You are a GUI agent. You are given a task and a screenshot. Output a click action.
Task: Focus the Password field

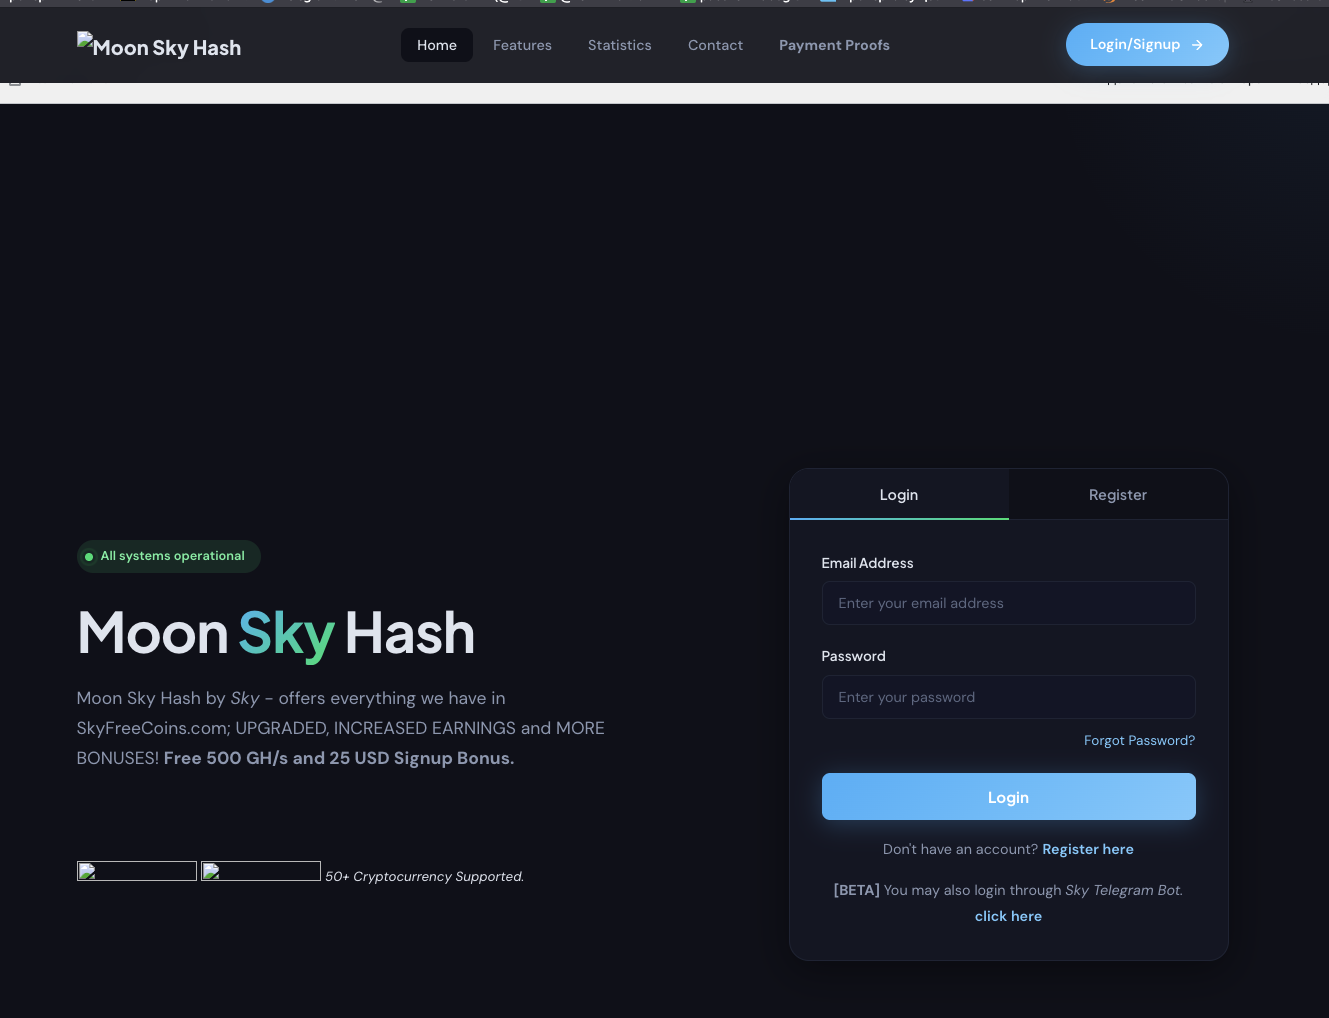coord(1008,697)
